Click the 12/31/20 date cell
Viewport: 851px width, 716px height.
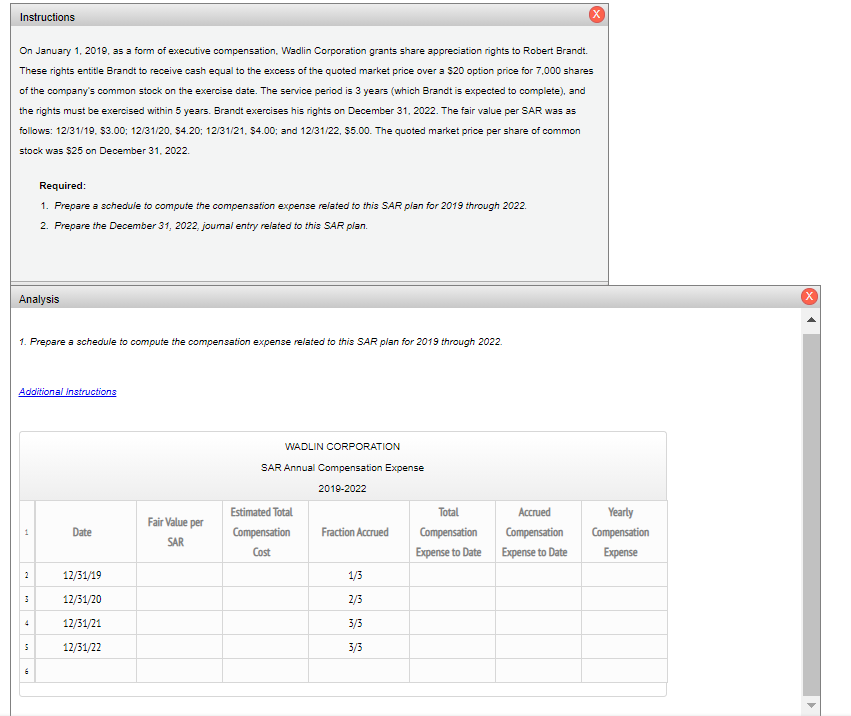86,599
